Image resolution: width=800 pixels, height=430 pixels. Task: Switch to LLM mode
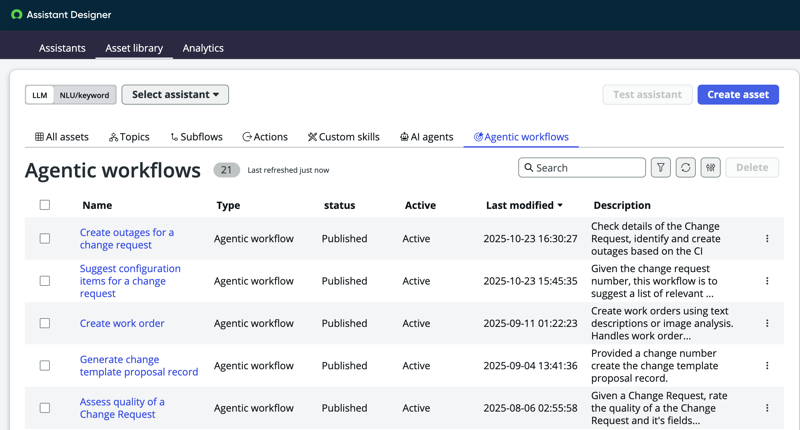[x=40, y=95]
